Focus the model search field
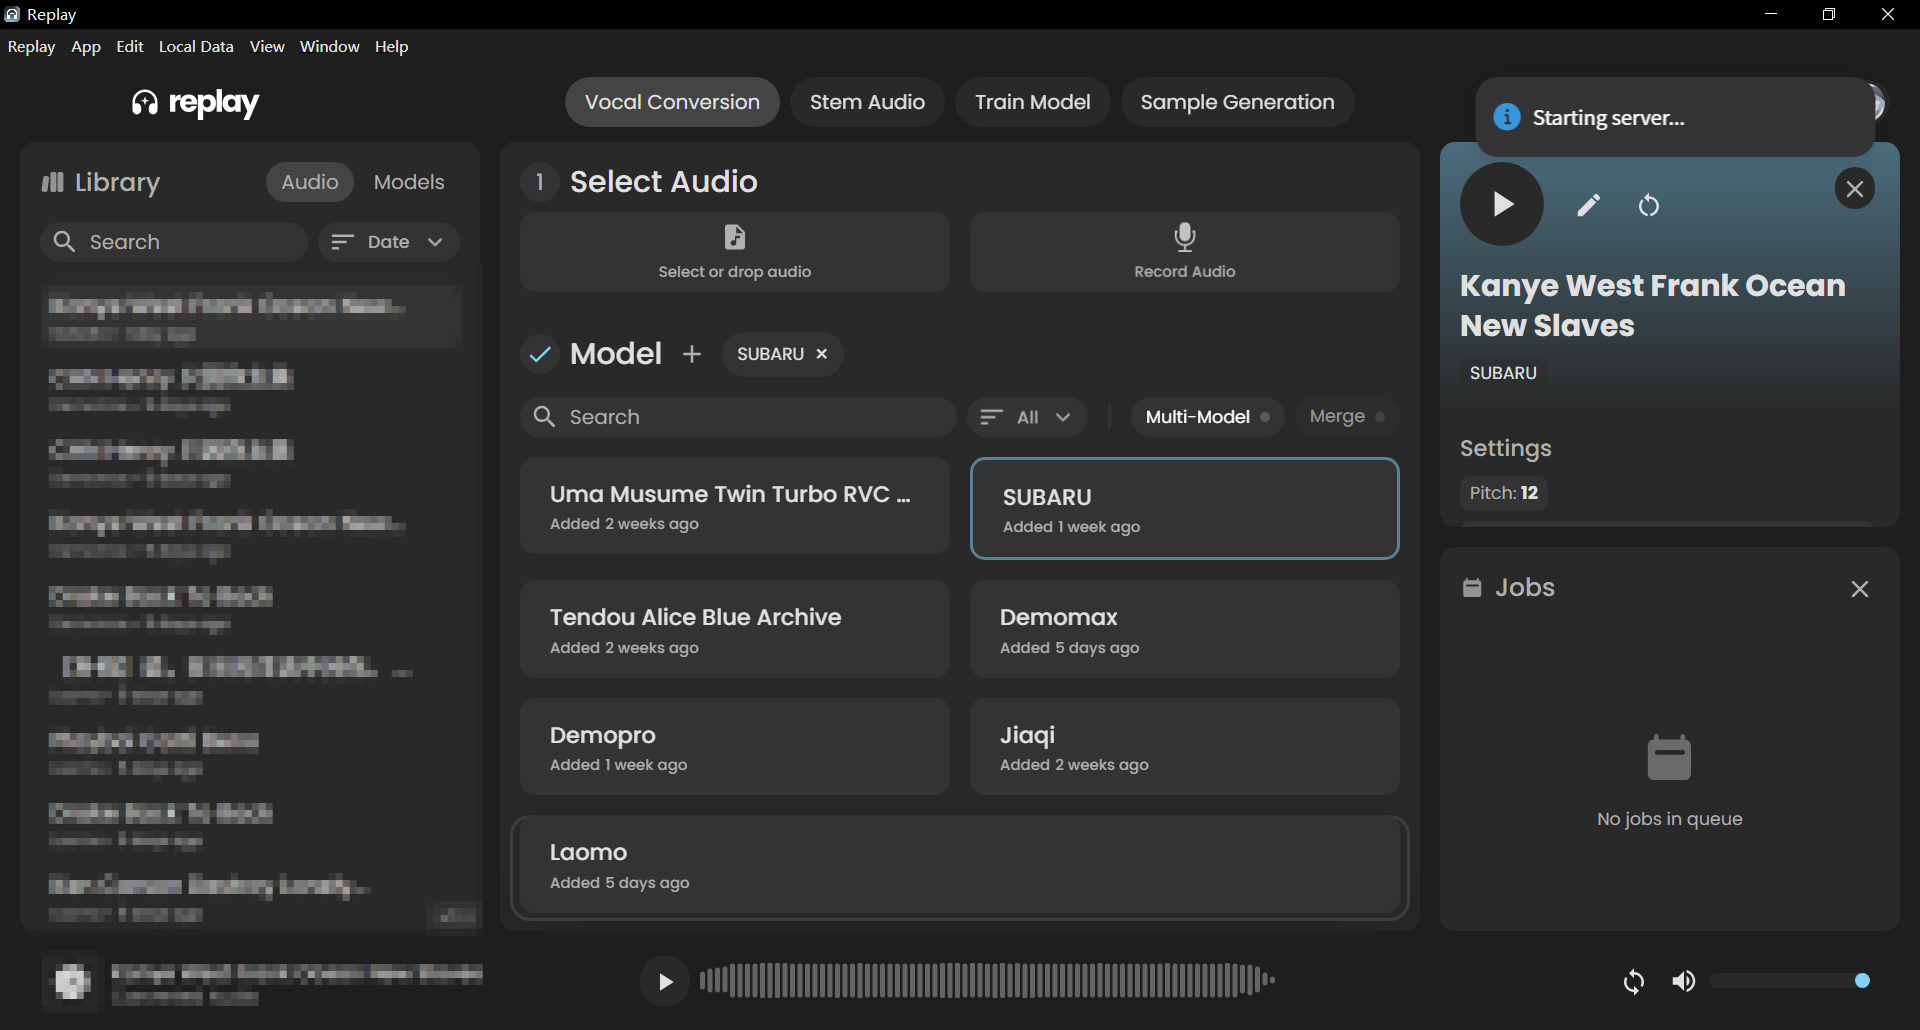Image resolution: width=1920 pixels, height=1030 pixels. [x=738, y=417]
